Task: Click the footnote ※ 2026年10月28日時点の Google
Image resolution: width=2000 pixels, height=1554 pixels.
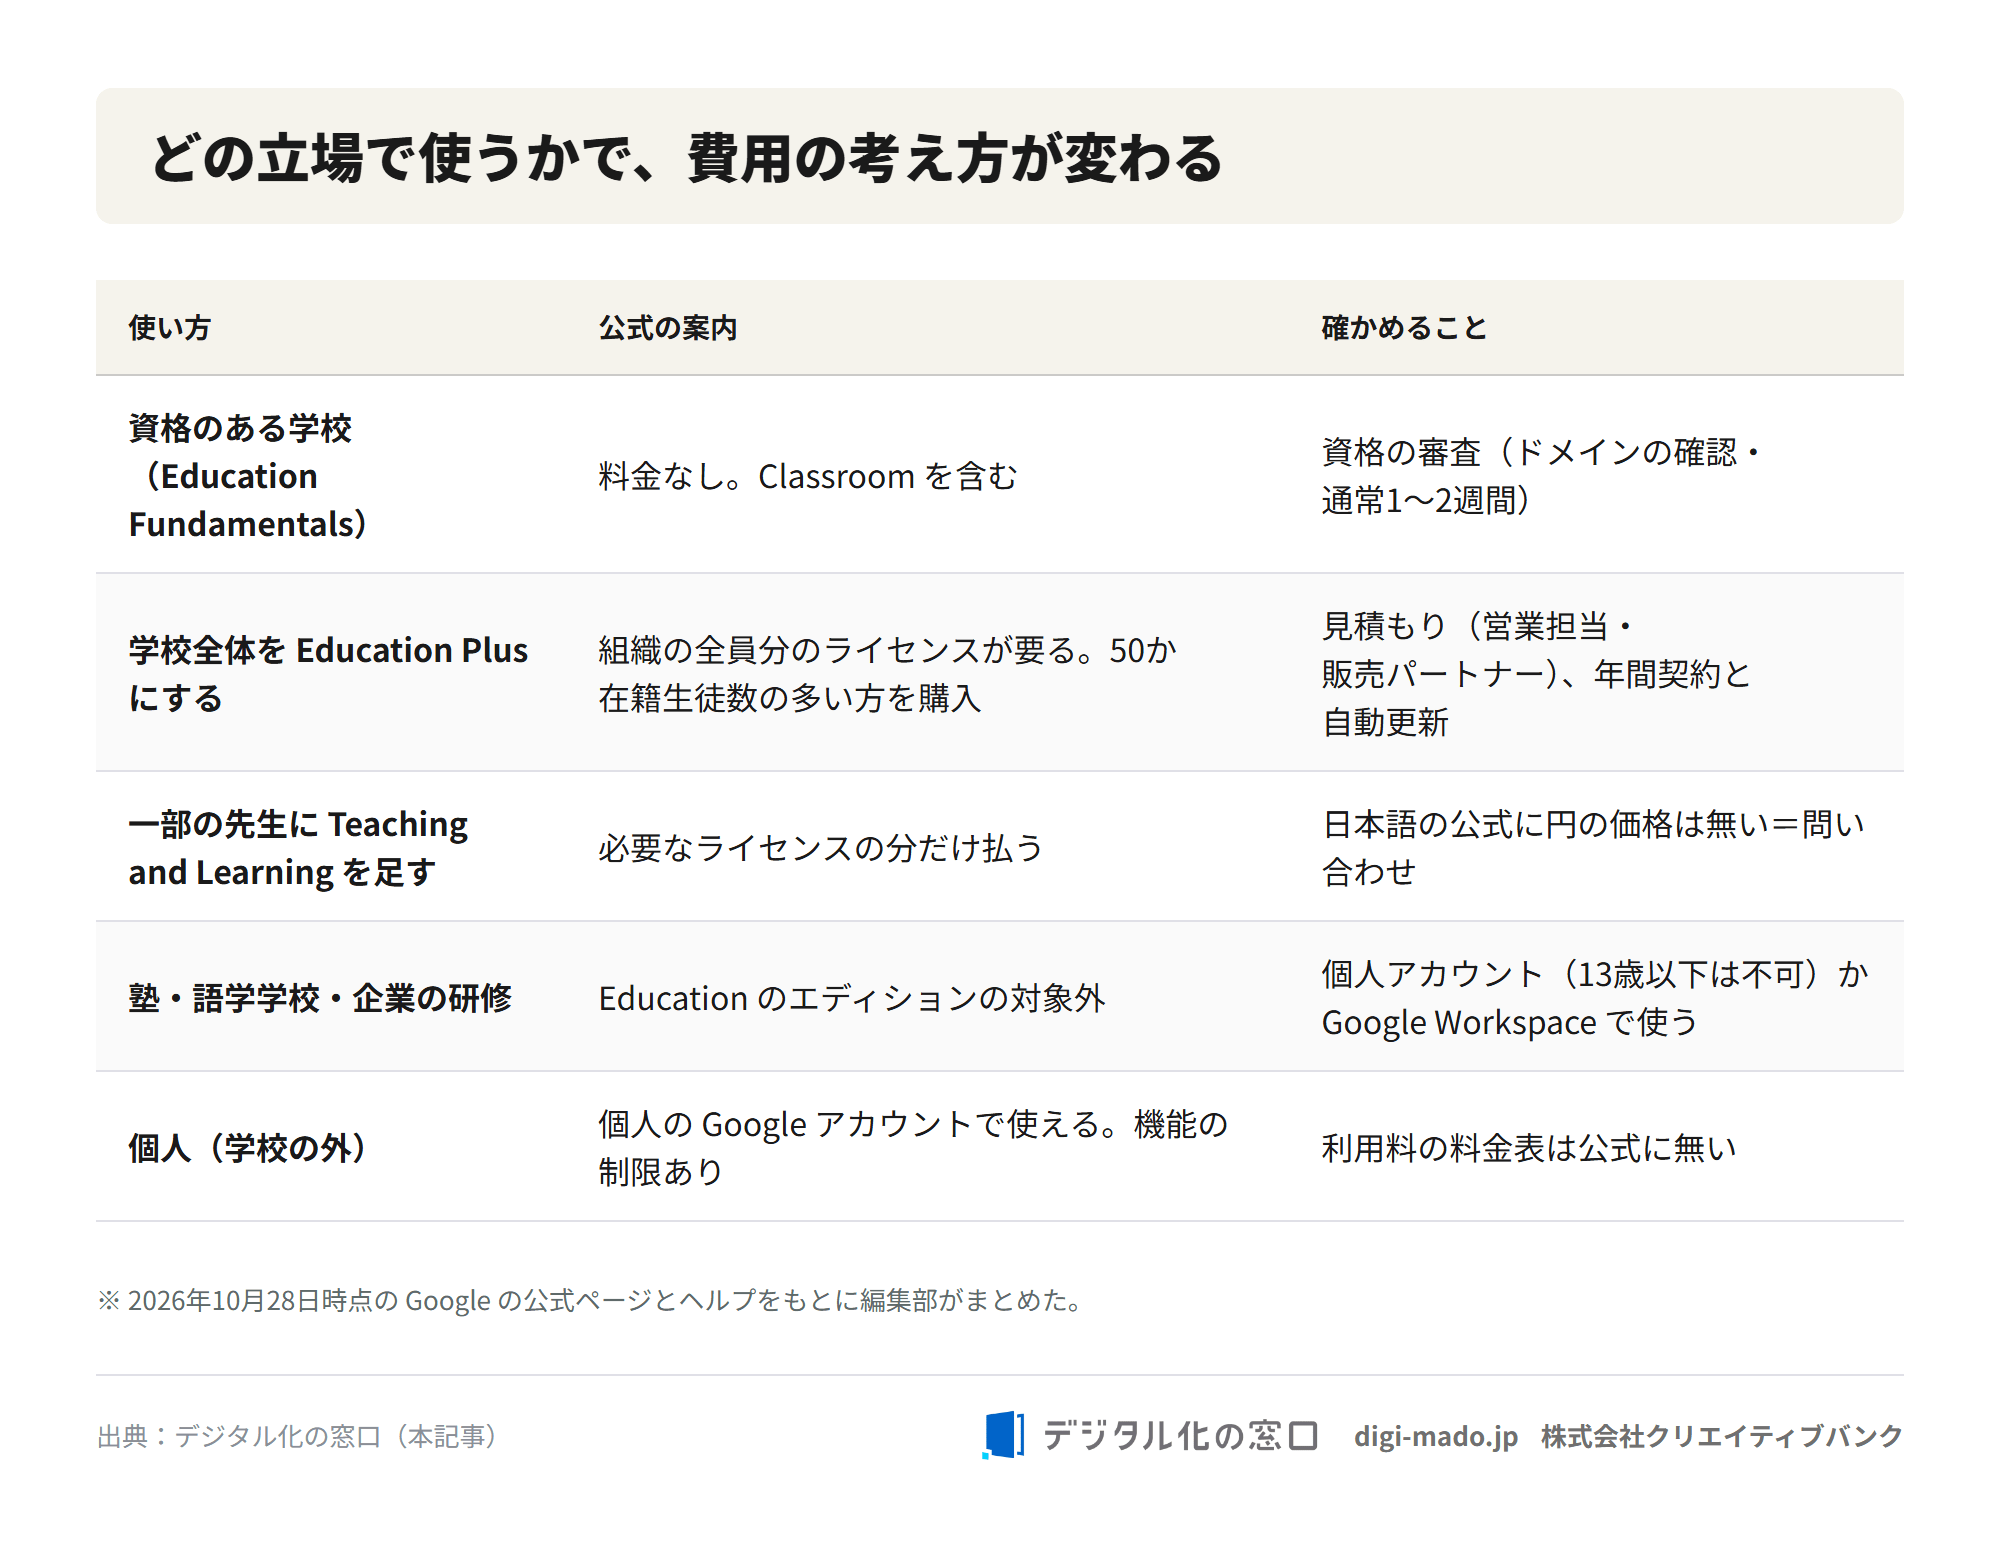Action: point(589,1300)
